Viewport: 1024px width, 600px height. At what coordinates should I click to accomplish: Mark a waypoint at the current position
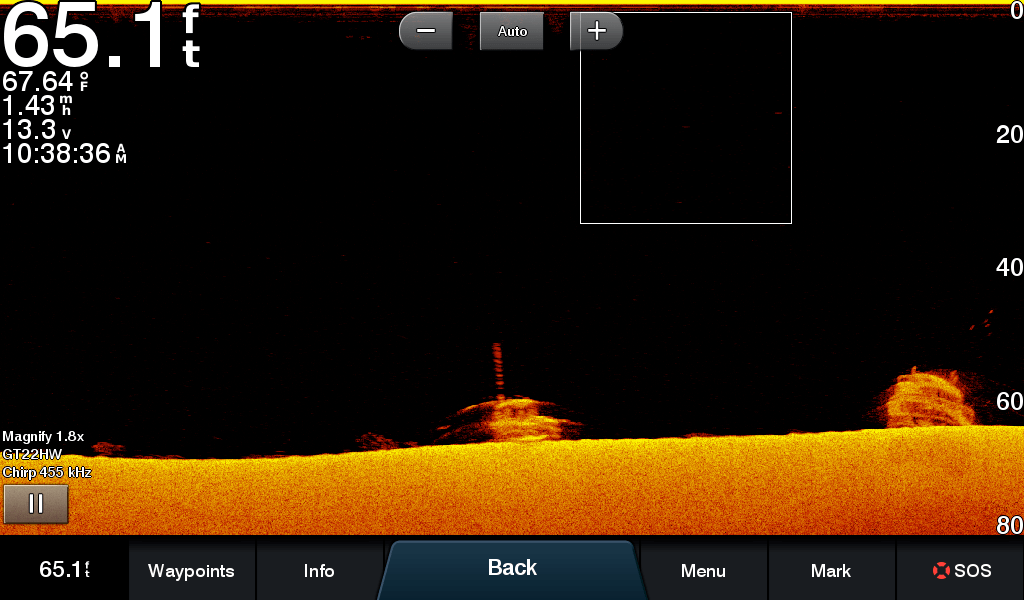click(831, 571)
